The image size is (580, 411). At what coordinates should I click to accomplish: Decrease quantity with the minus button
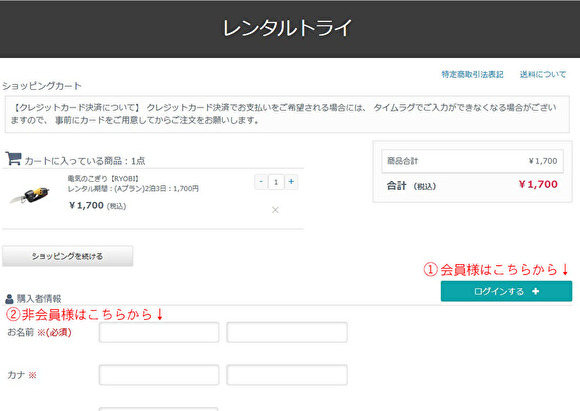(x=261, y=182)
